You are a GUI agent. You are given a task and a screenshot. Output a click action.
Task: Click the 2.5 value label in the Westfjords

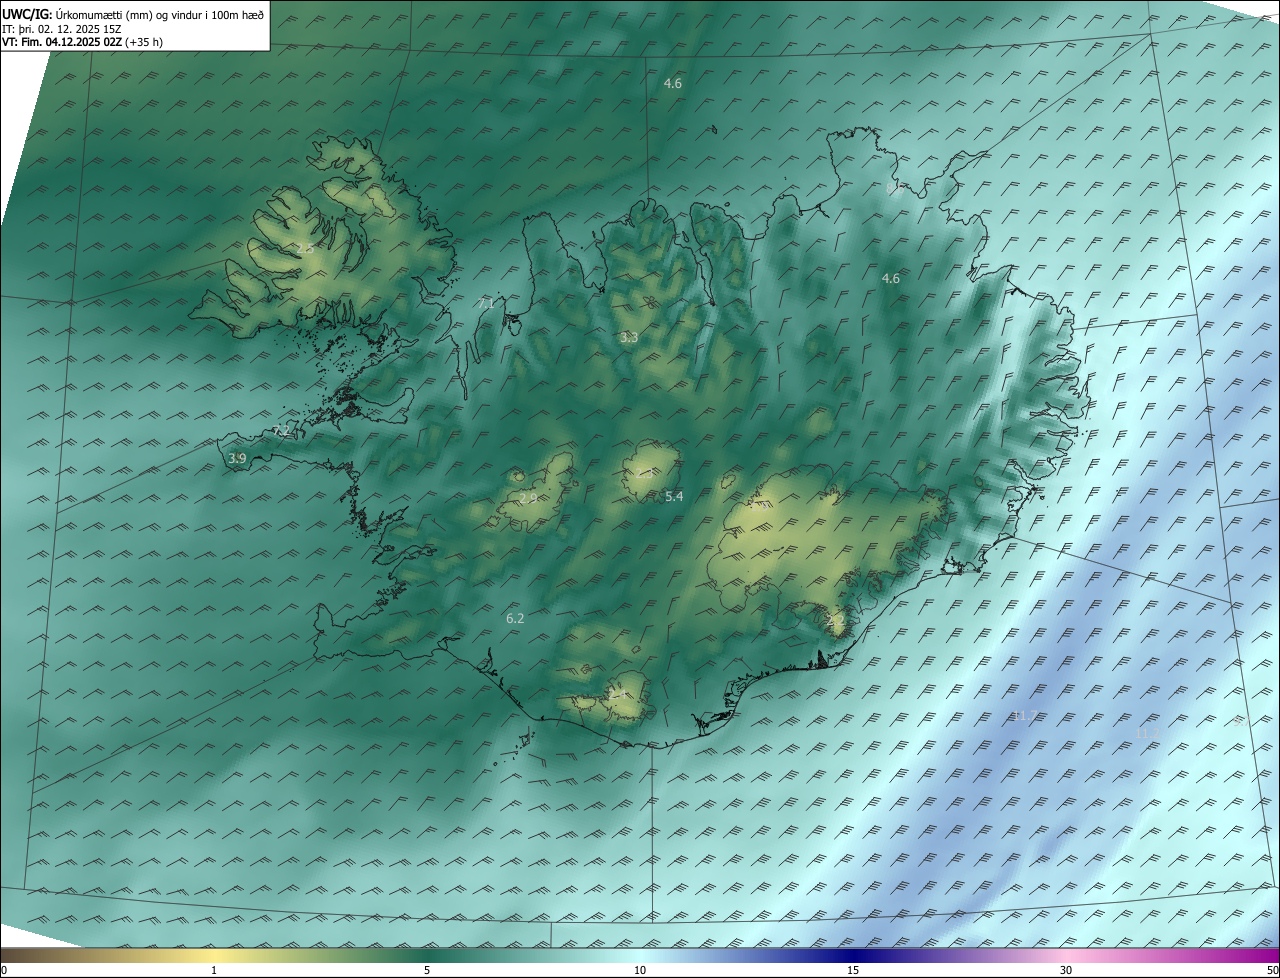pos(305,248)
